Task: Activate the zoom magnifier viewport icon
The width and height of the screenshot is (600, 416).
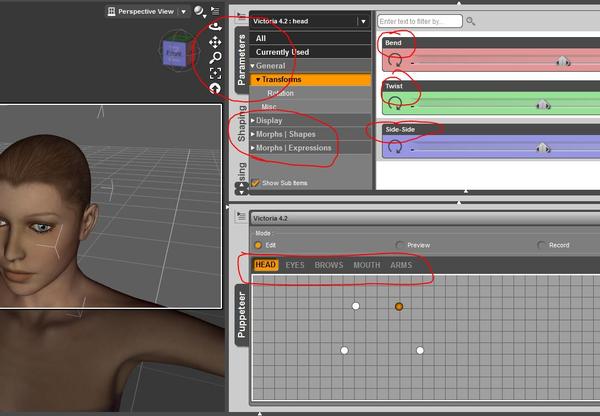Action: pos(215,58)
